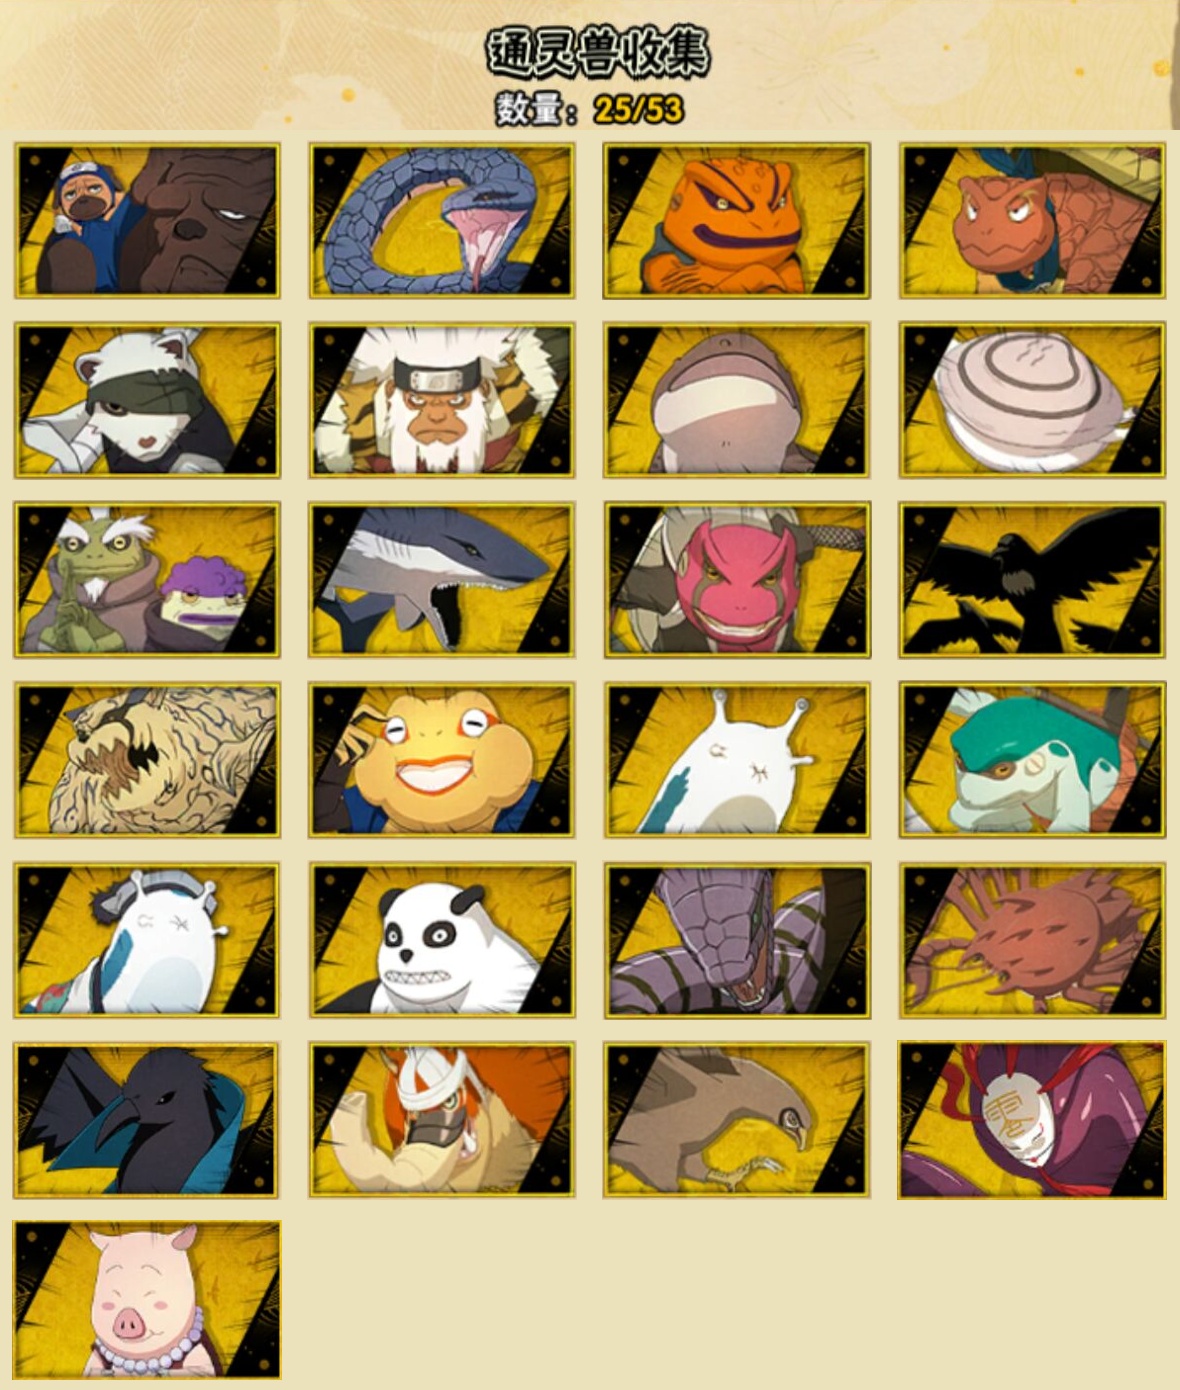Choose the red crab summon card

(1032, 940)
